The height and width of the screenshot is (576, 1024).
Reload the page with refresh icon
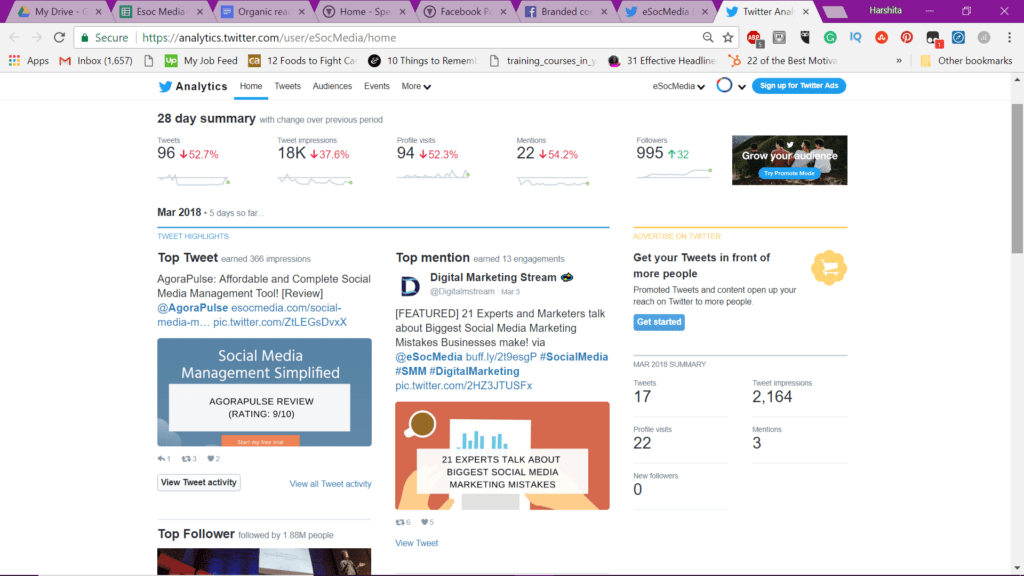click(x=59, y=37)
